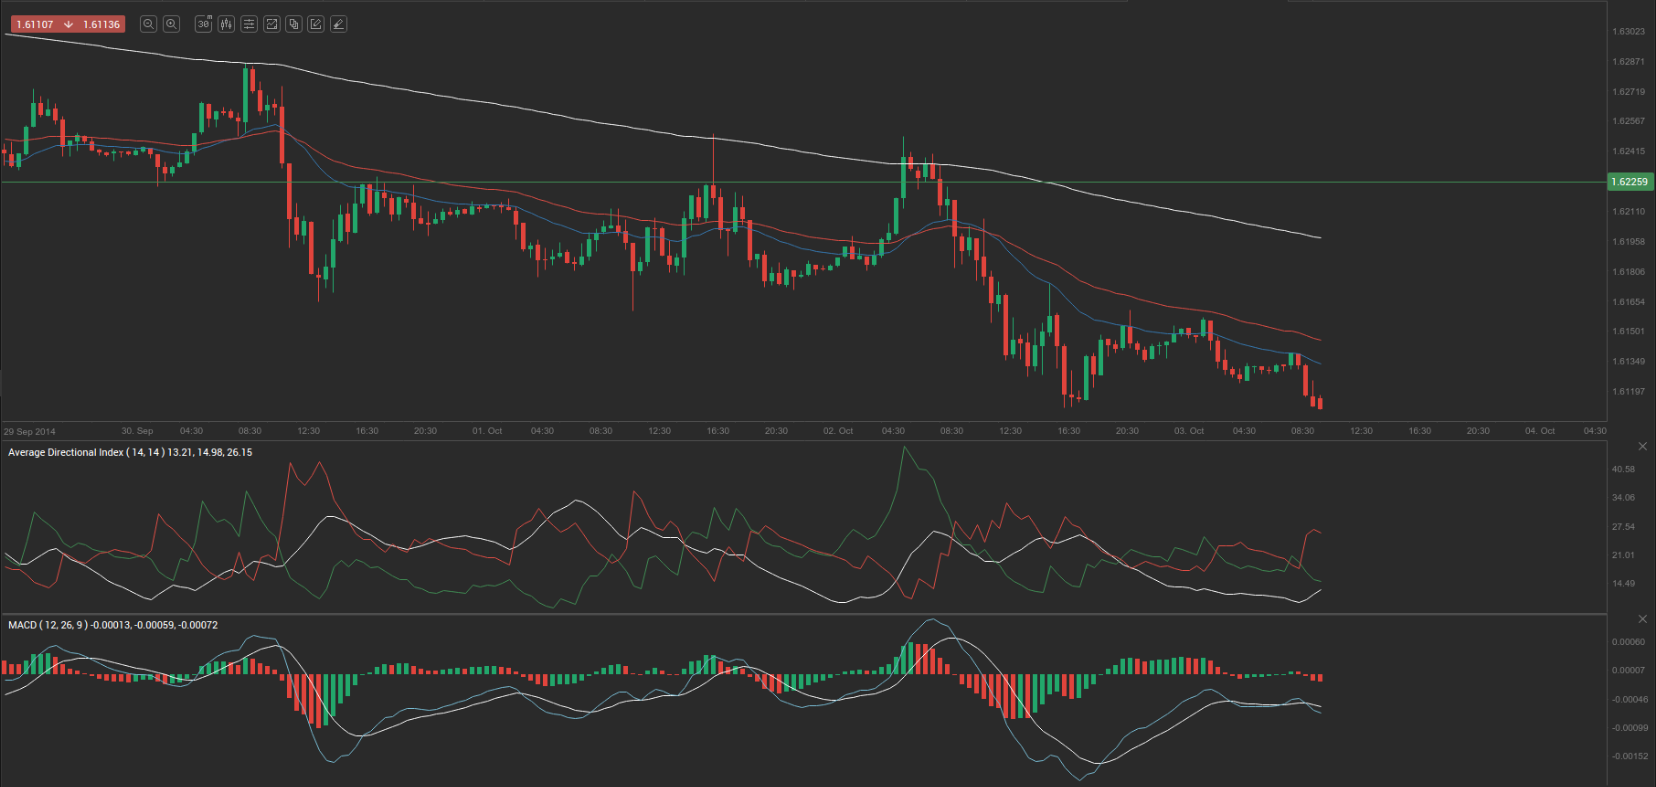Close the Average Directional Index panel
The width and height of the screenshot is (1656, 787).
click(x=1642, y=446)
